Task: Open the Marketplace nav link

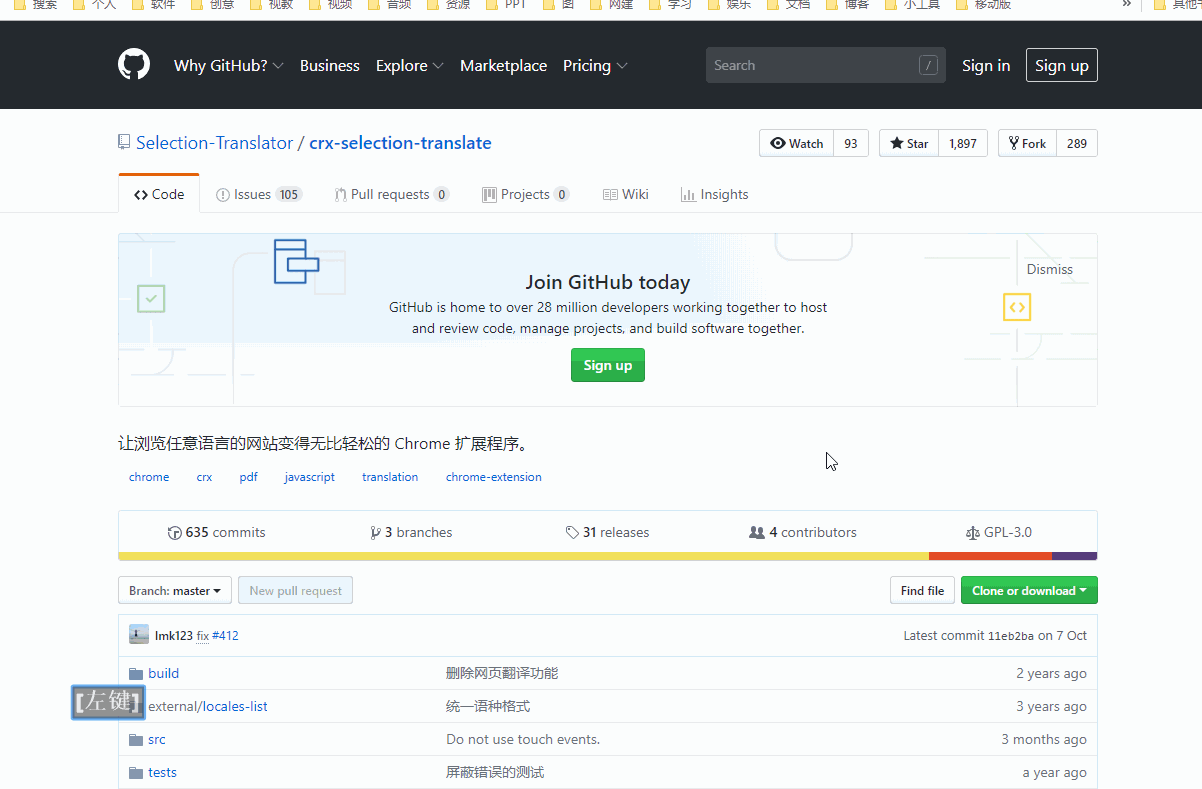Action: click(503, 65)
